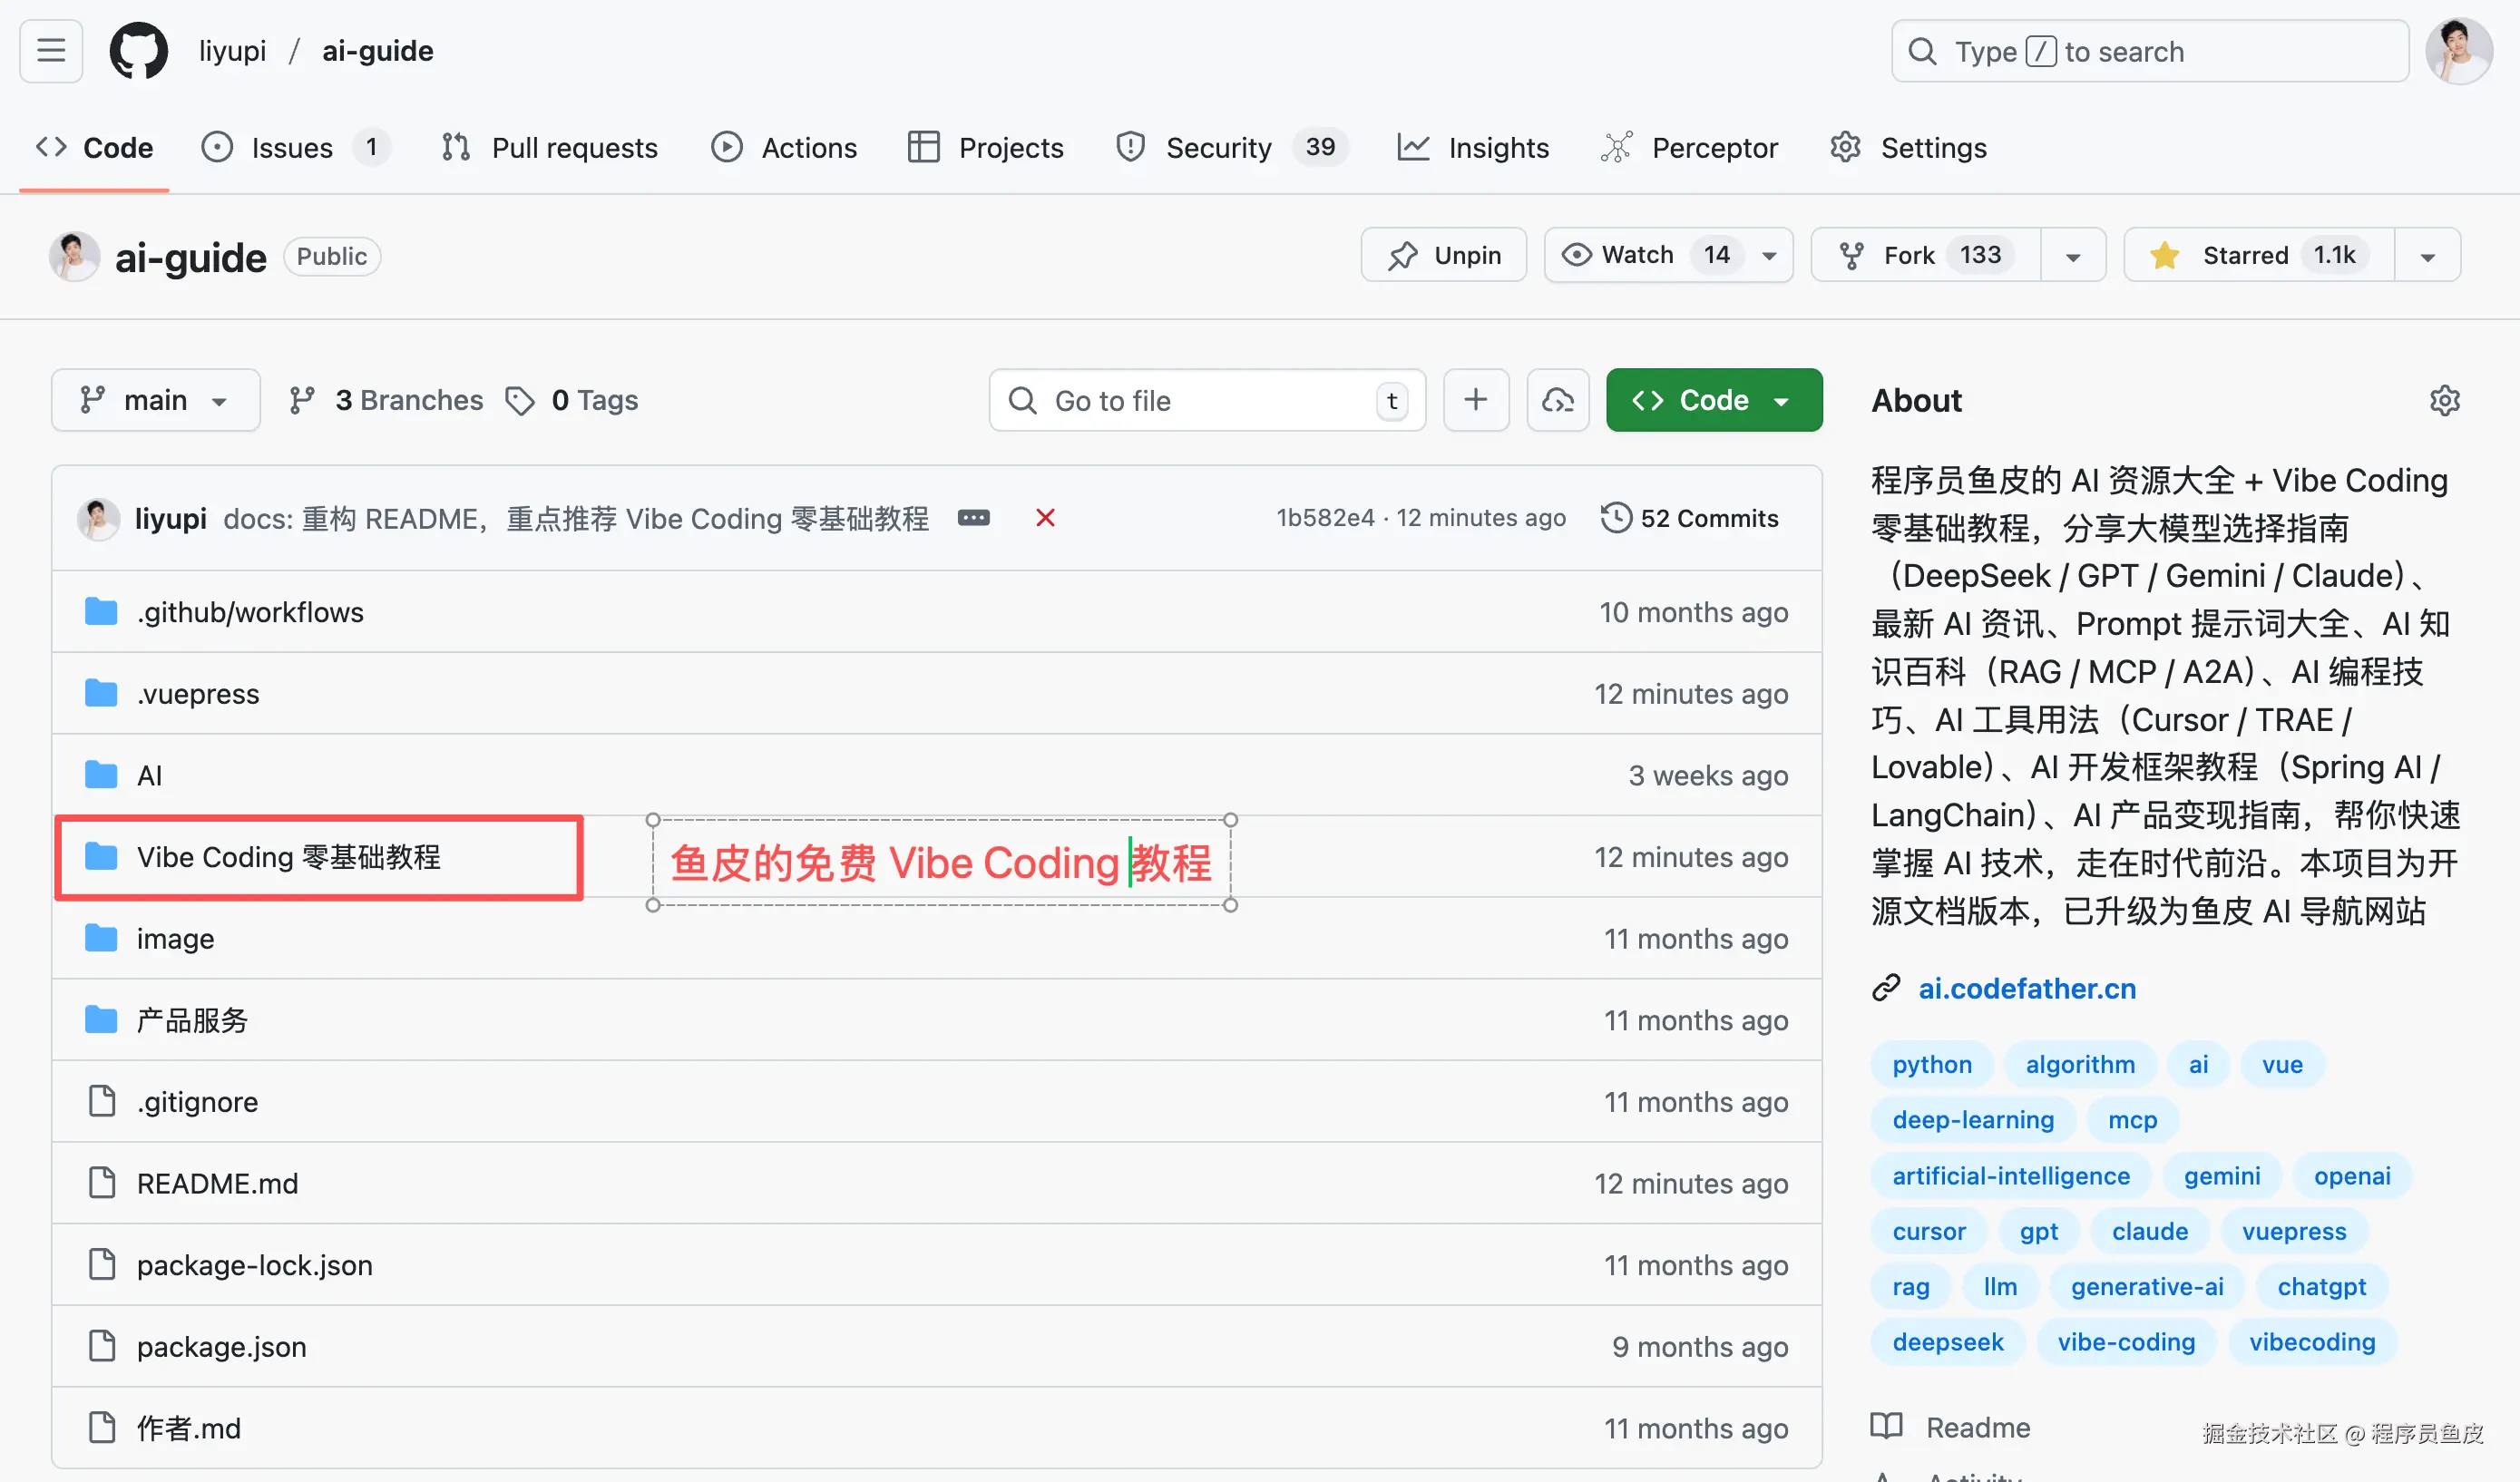2520x1482 pixels.
Task: Switch to the Issues tab
Action: pyautogui.click(x=290, y=147)
